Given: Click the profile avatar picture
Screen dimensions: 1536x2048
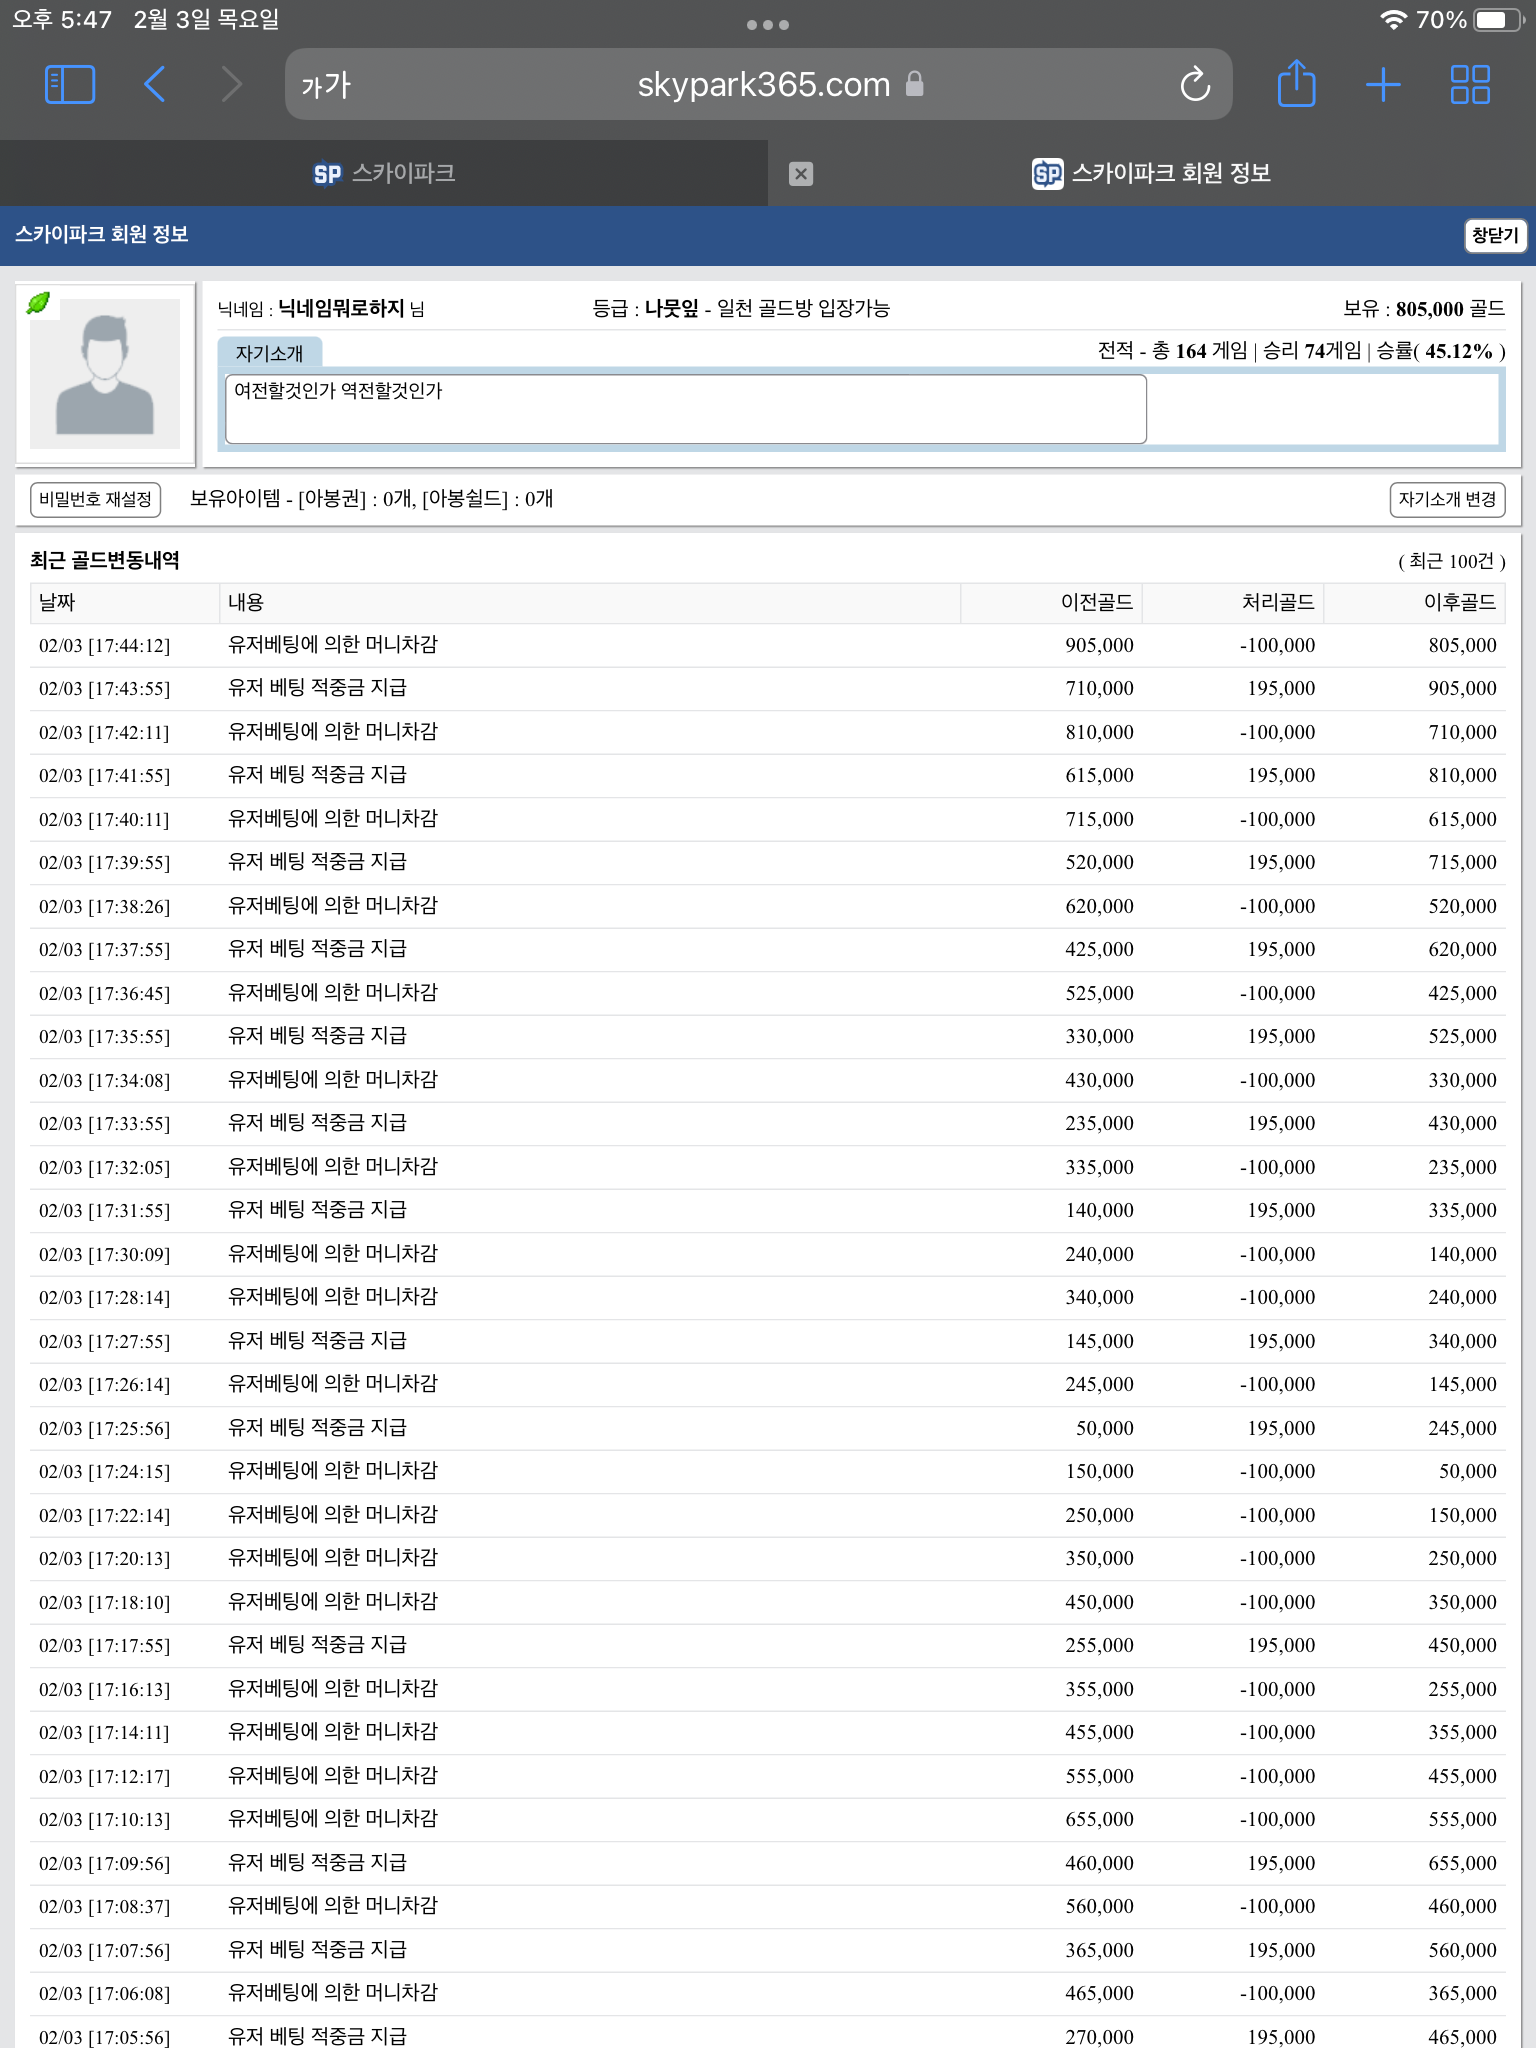Looking at the screenshot, I should (105, 374).
